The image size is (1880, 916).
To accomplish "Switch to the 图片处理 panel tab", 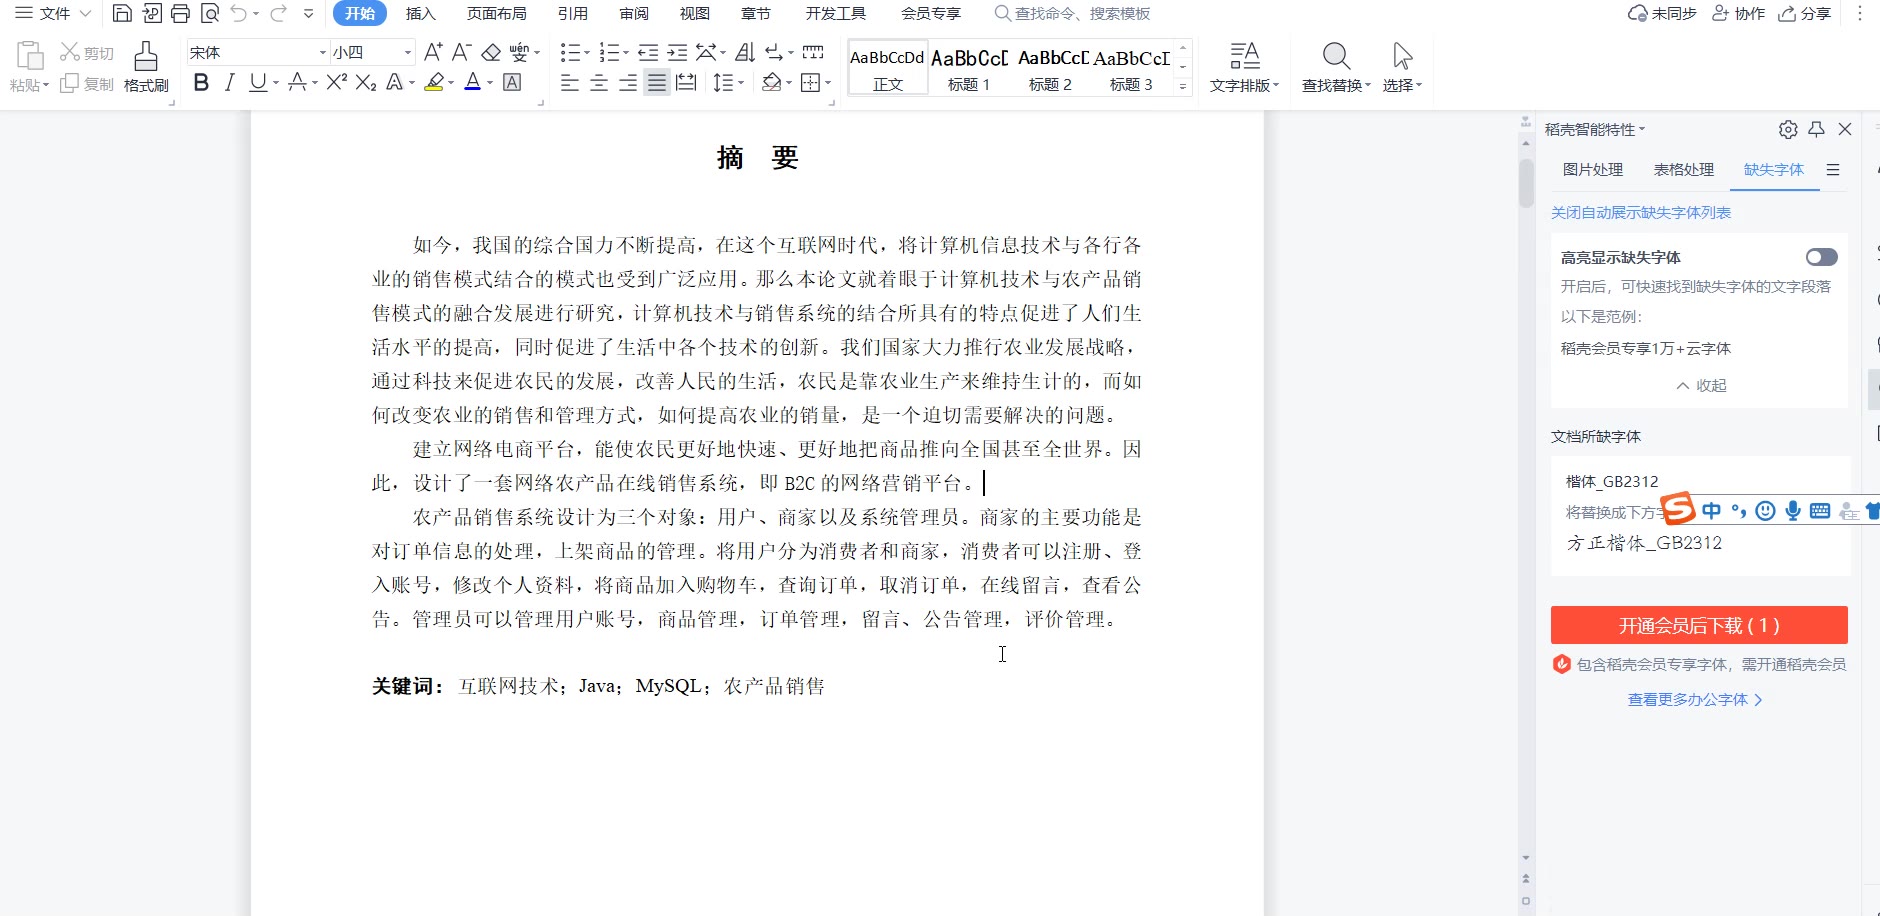I will coord(1593,170).
